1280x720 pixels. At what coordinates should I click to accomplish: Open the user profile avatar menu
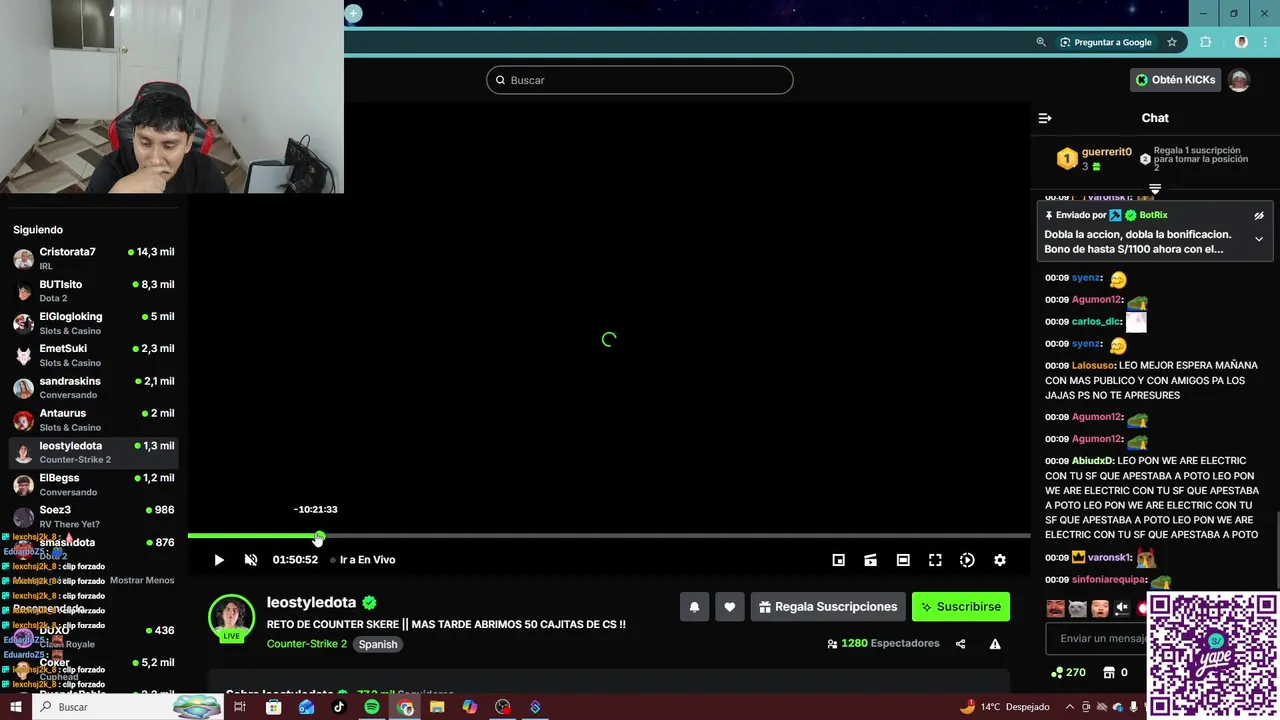coord(1239,80)
